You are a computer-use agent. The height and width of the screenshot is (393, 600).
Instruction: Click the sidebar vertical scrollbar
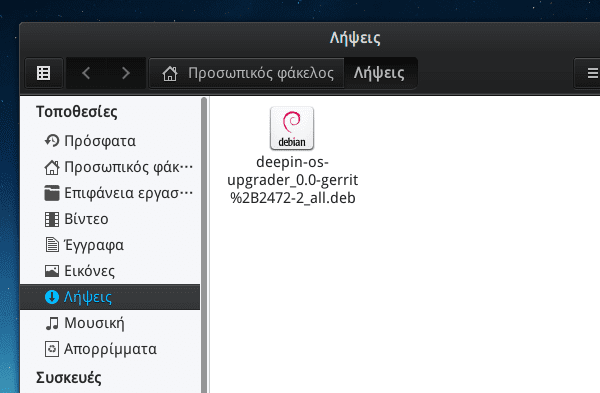[204, 245]
